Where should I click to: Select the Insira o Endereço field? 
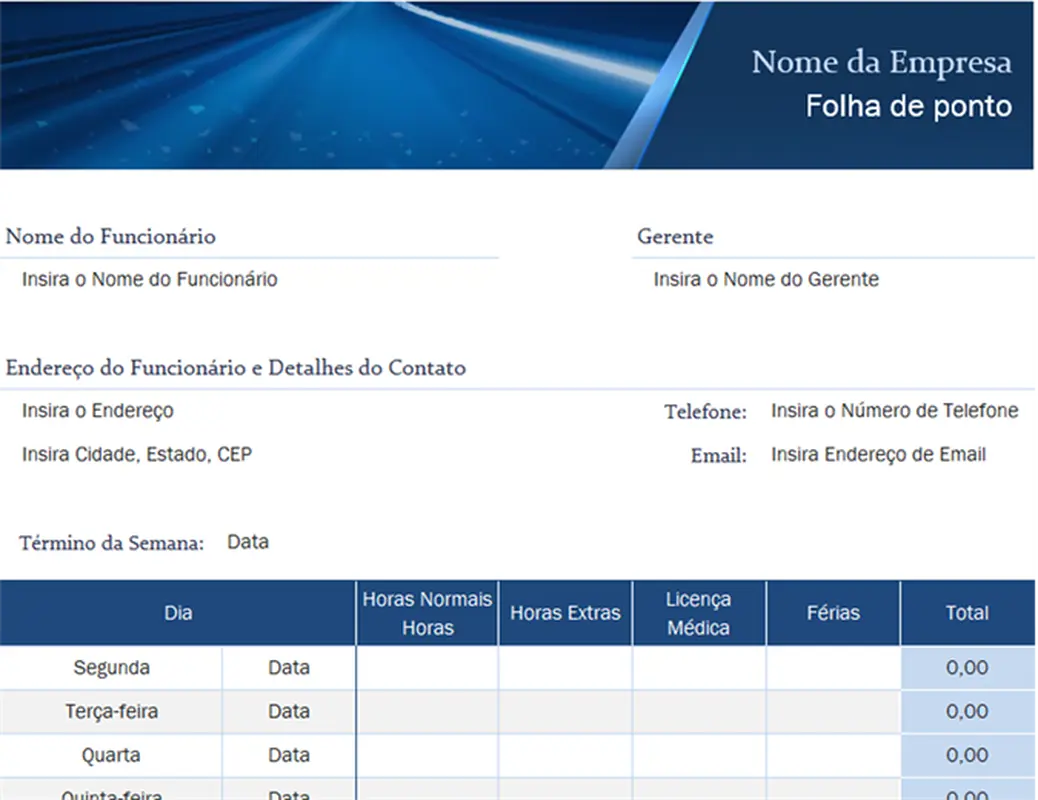coord(96,410)
